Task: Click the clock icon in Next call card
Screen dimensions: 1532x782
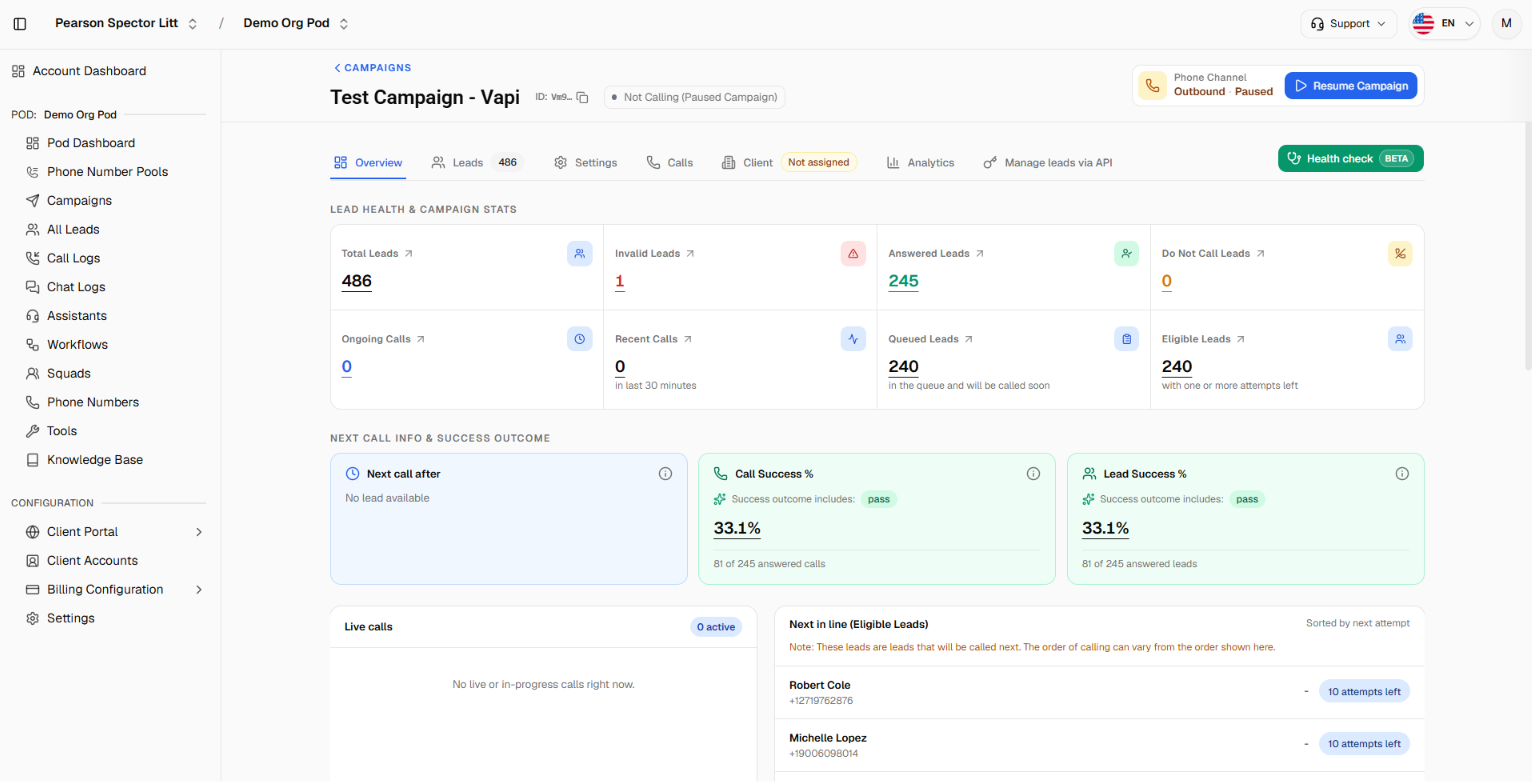Action: pos(352,474)
